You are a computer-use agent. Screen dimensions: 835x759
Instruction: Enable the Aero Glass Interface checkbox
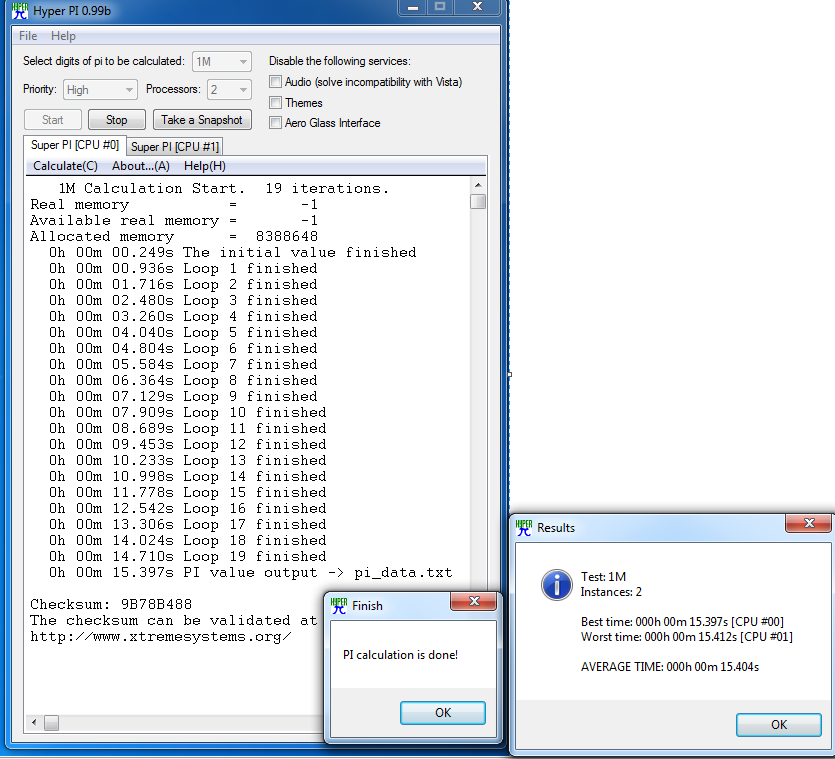click(275, 123)
